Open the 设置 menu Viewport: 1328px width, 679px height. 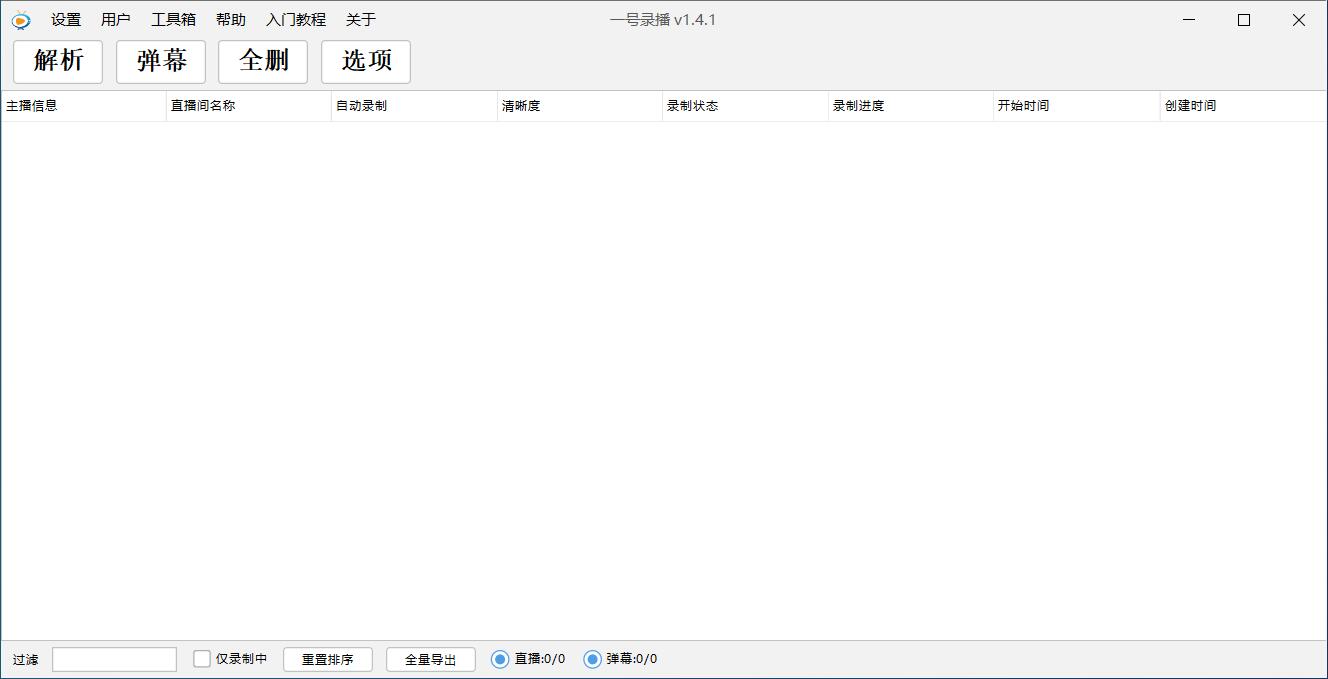(x=65, y=19)
